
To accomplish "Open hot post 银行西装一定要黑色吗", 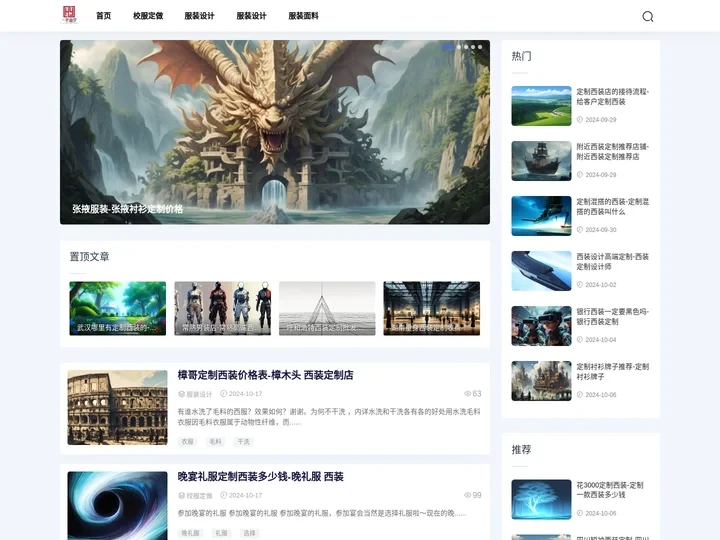I will coord(613,316).
